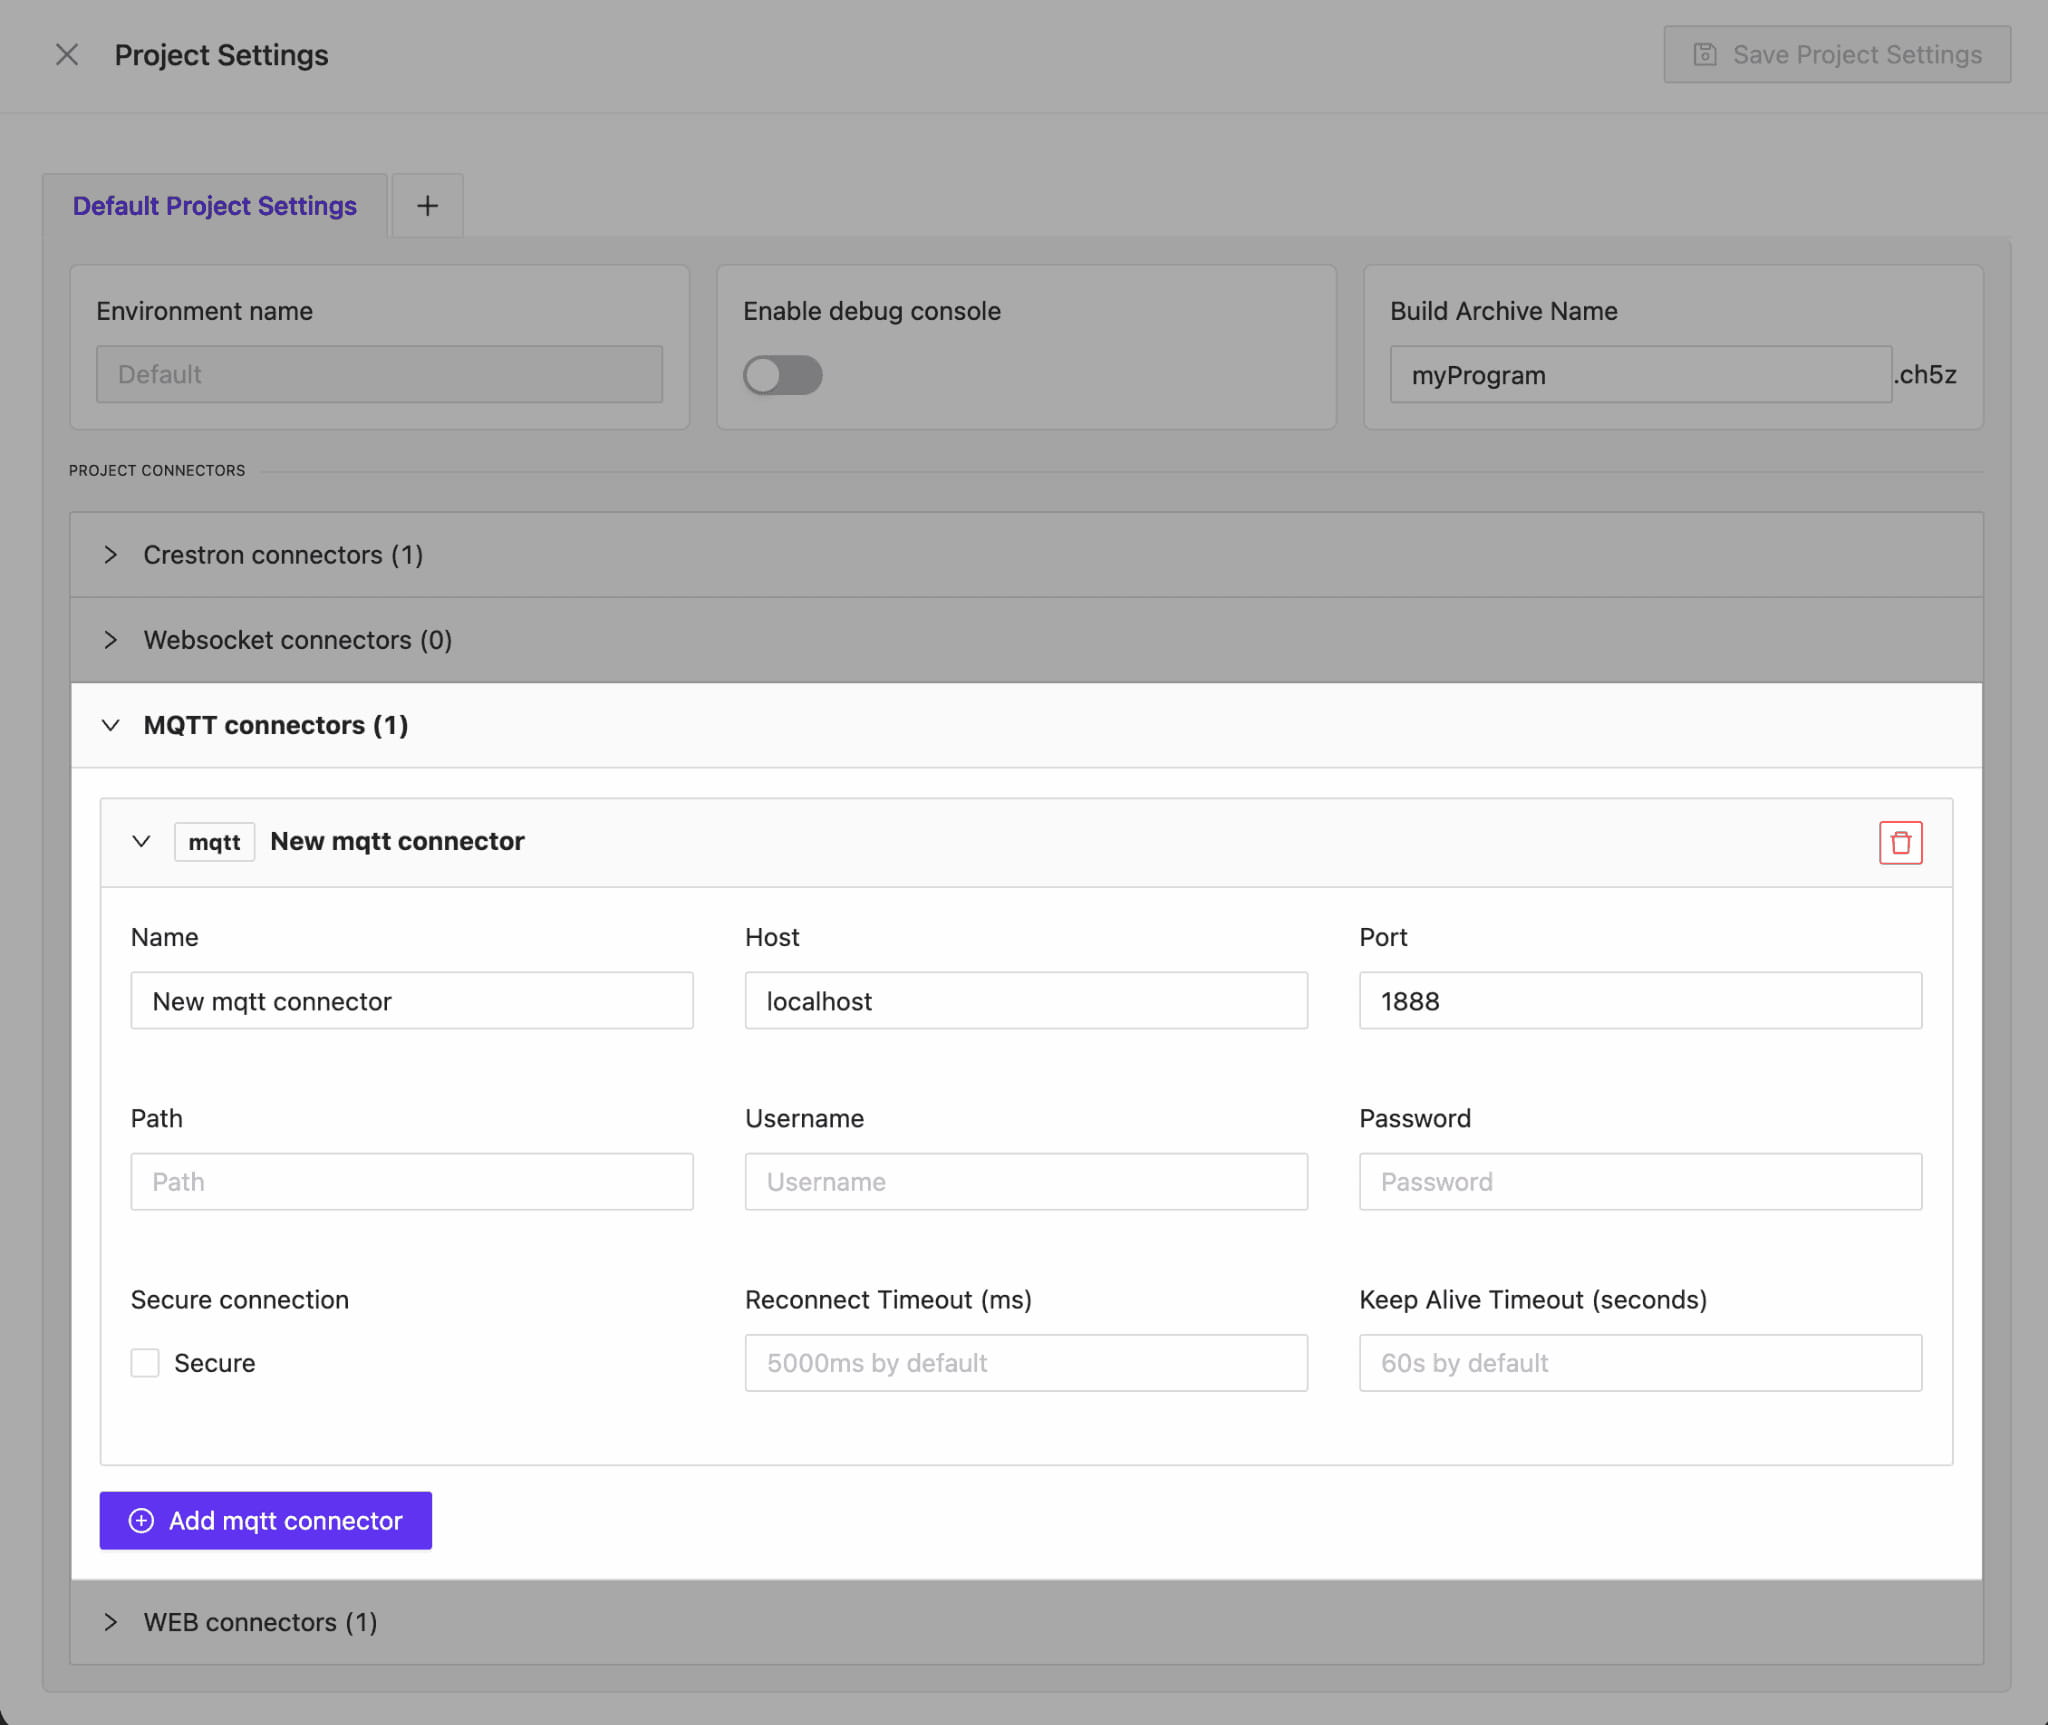Close the Project Settings dialog
This screenshot has height=1725, width=2048.
(67, 55)
